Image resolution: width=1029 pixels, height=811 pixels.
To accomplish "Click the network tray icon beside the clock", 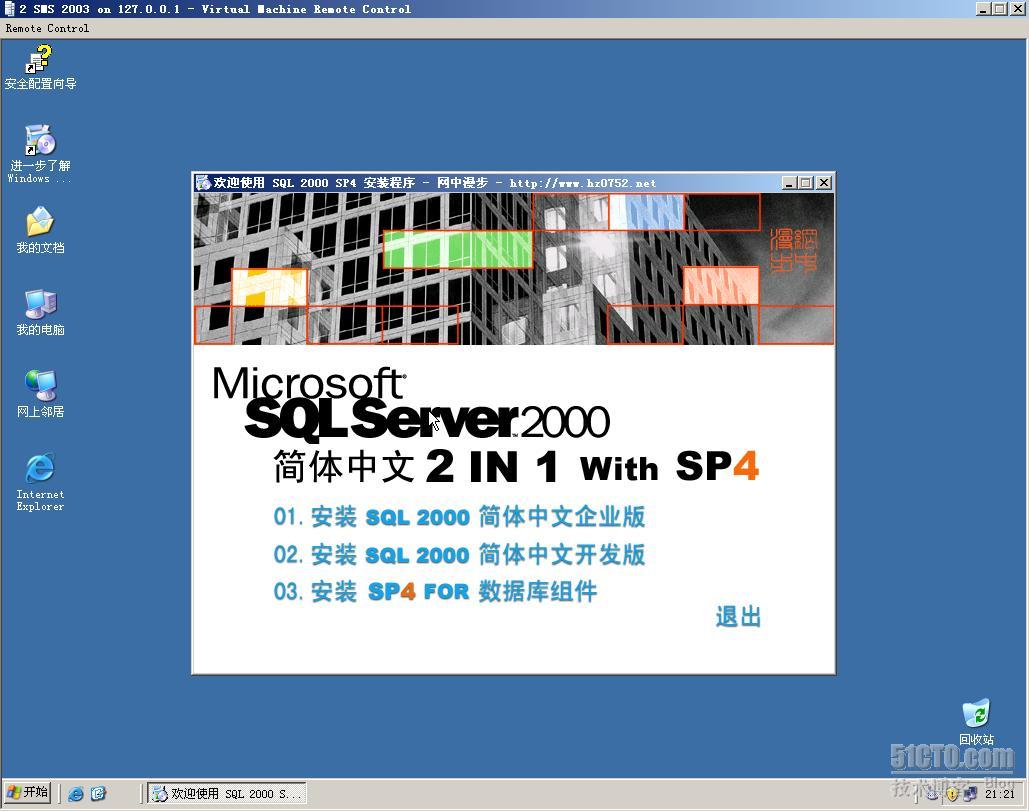I will point(970,794).
